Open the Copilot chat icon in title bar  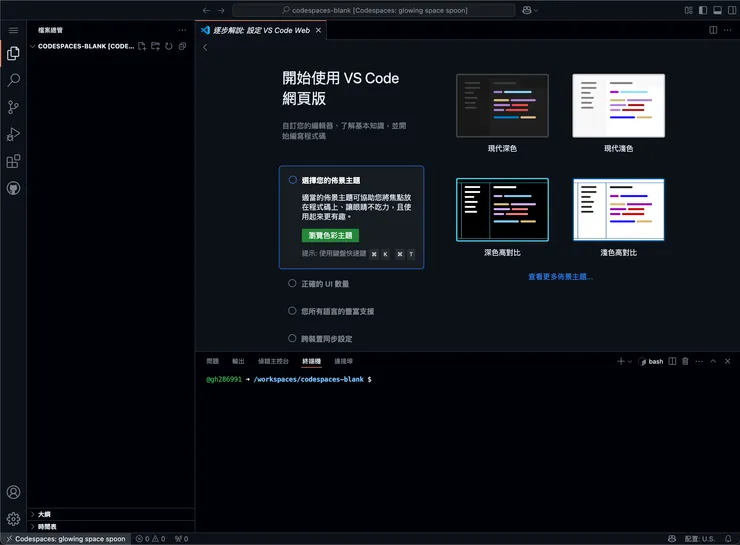tap(527, 10)
